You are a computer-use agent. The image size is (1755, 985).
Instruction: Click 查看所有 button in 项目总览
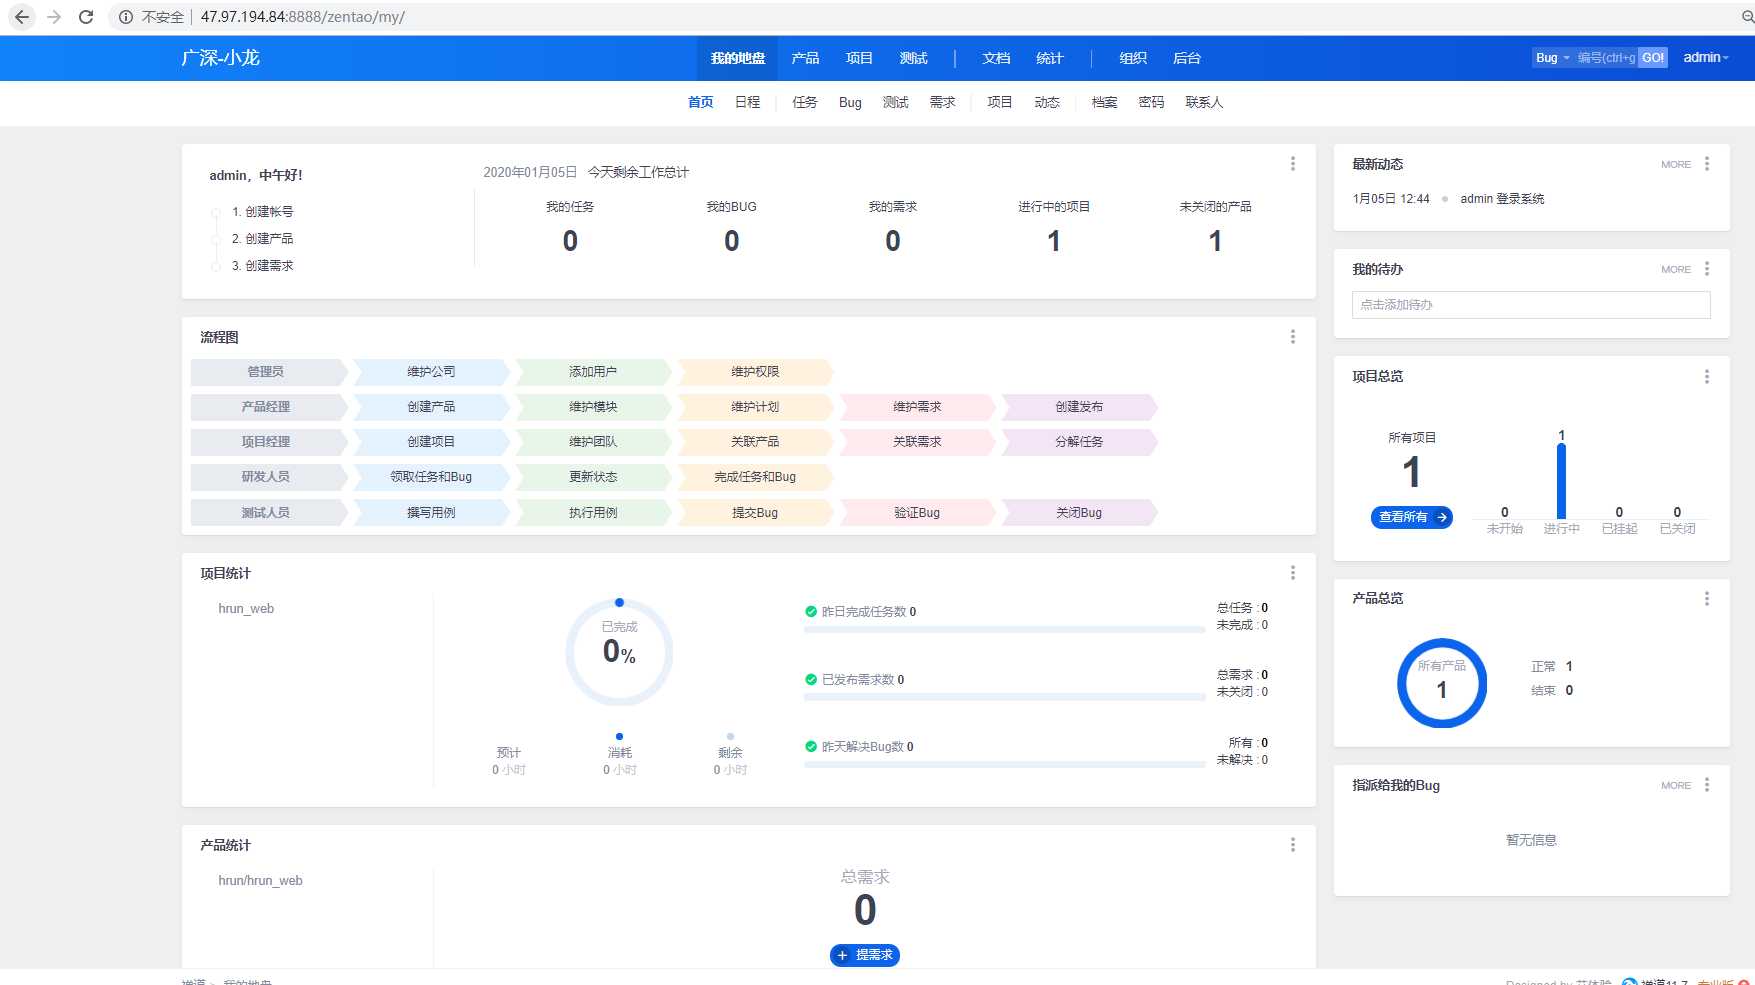point(1411,517)
